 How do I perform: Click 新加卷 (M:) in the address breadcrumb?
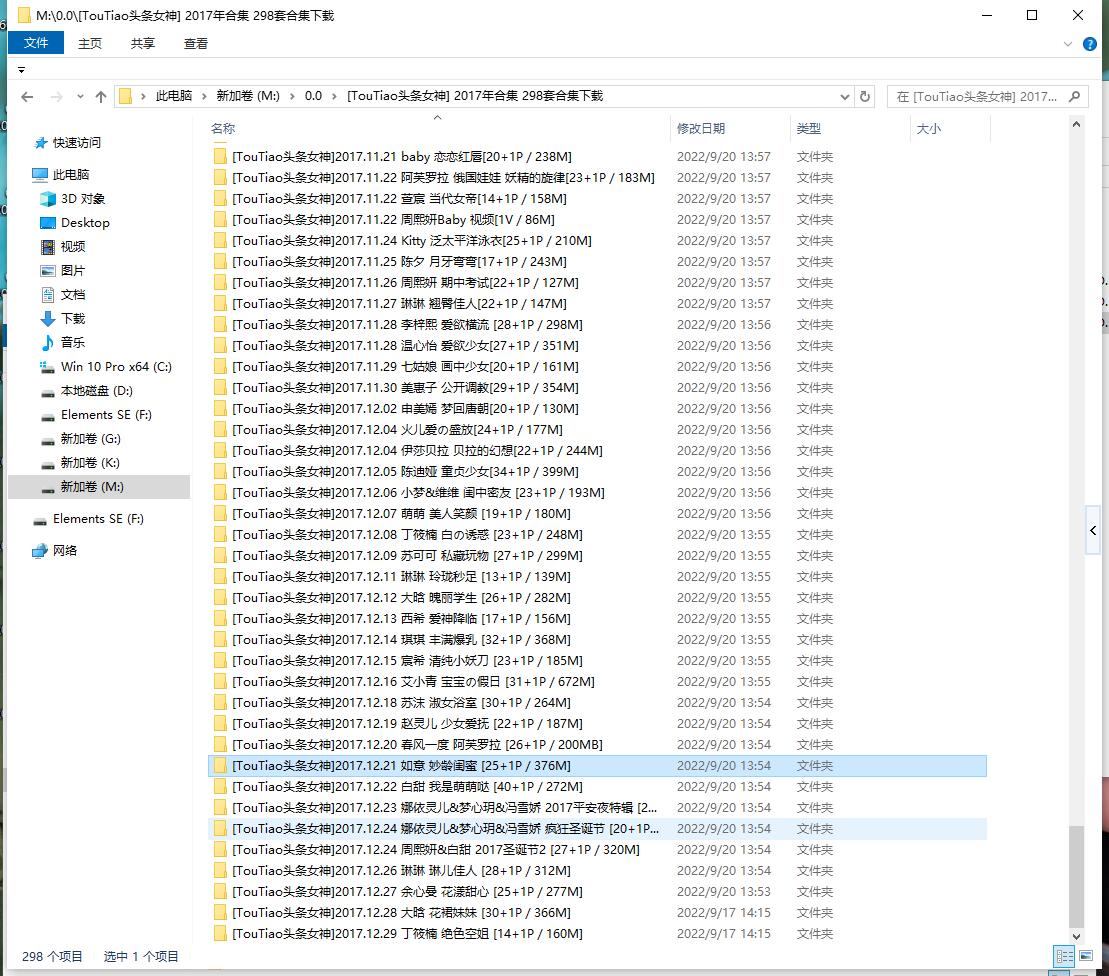pos(248,96)
